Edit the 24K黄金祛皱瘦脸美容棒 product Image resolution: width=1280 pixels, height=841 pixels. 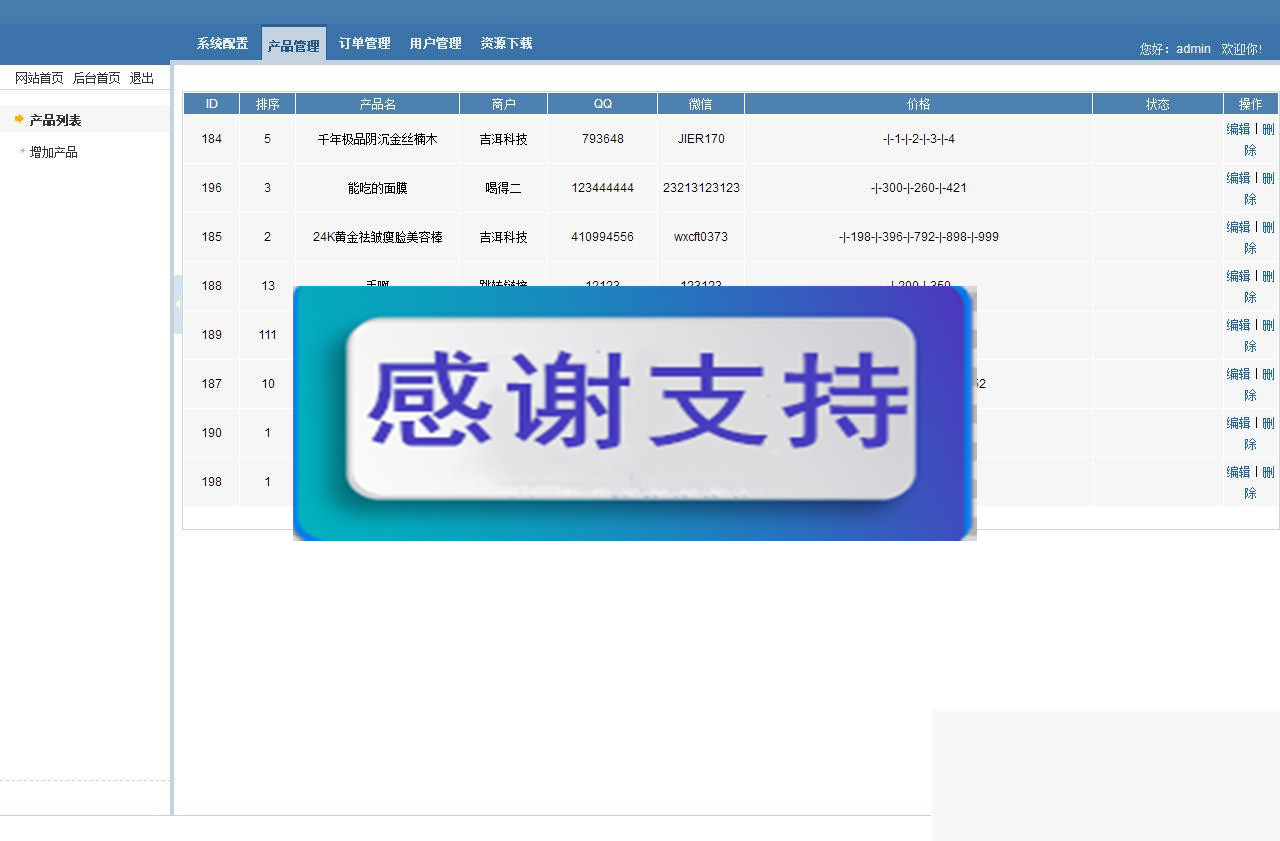coord(1238,226)
